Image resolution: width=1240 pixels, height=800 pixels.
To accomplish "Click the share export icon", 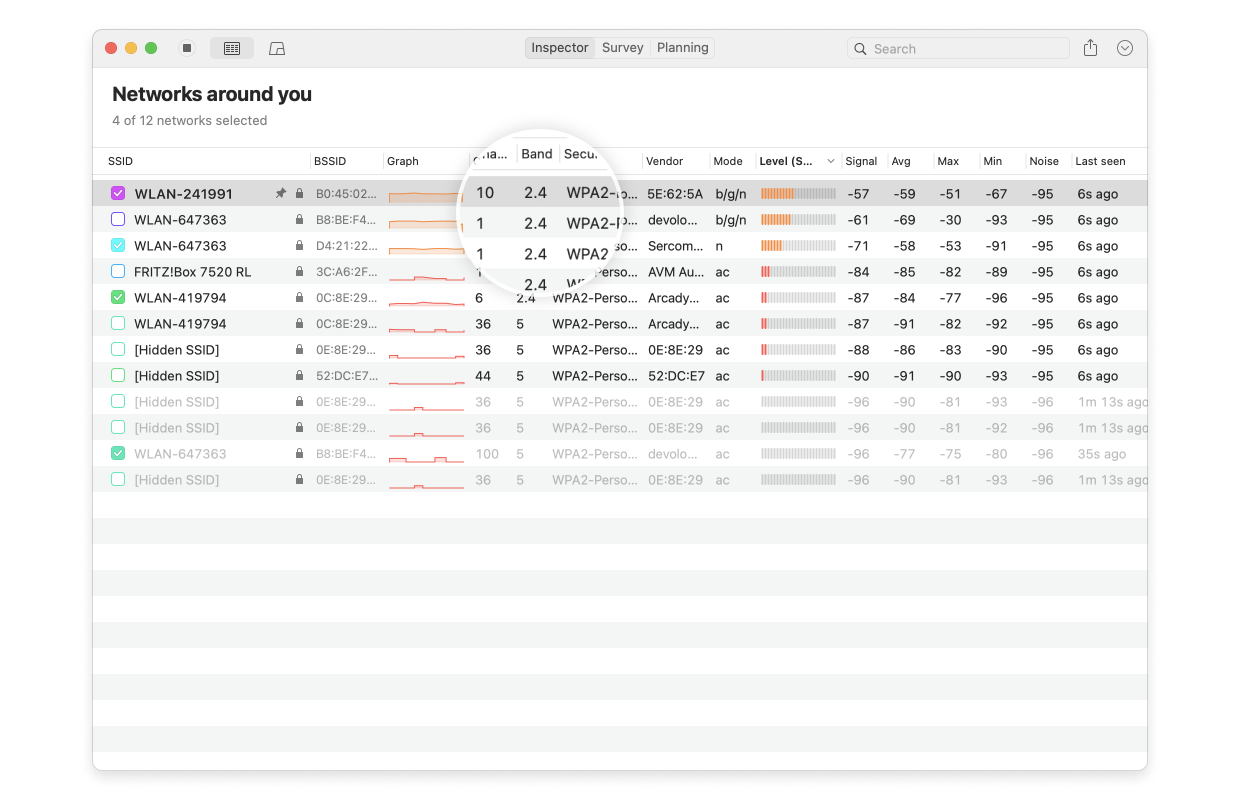I will pos(1090,48).
